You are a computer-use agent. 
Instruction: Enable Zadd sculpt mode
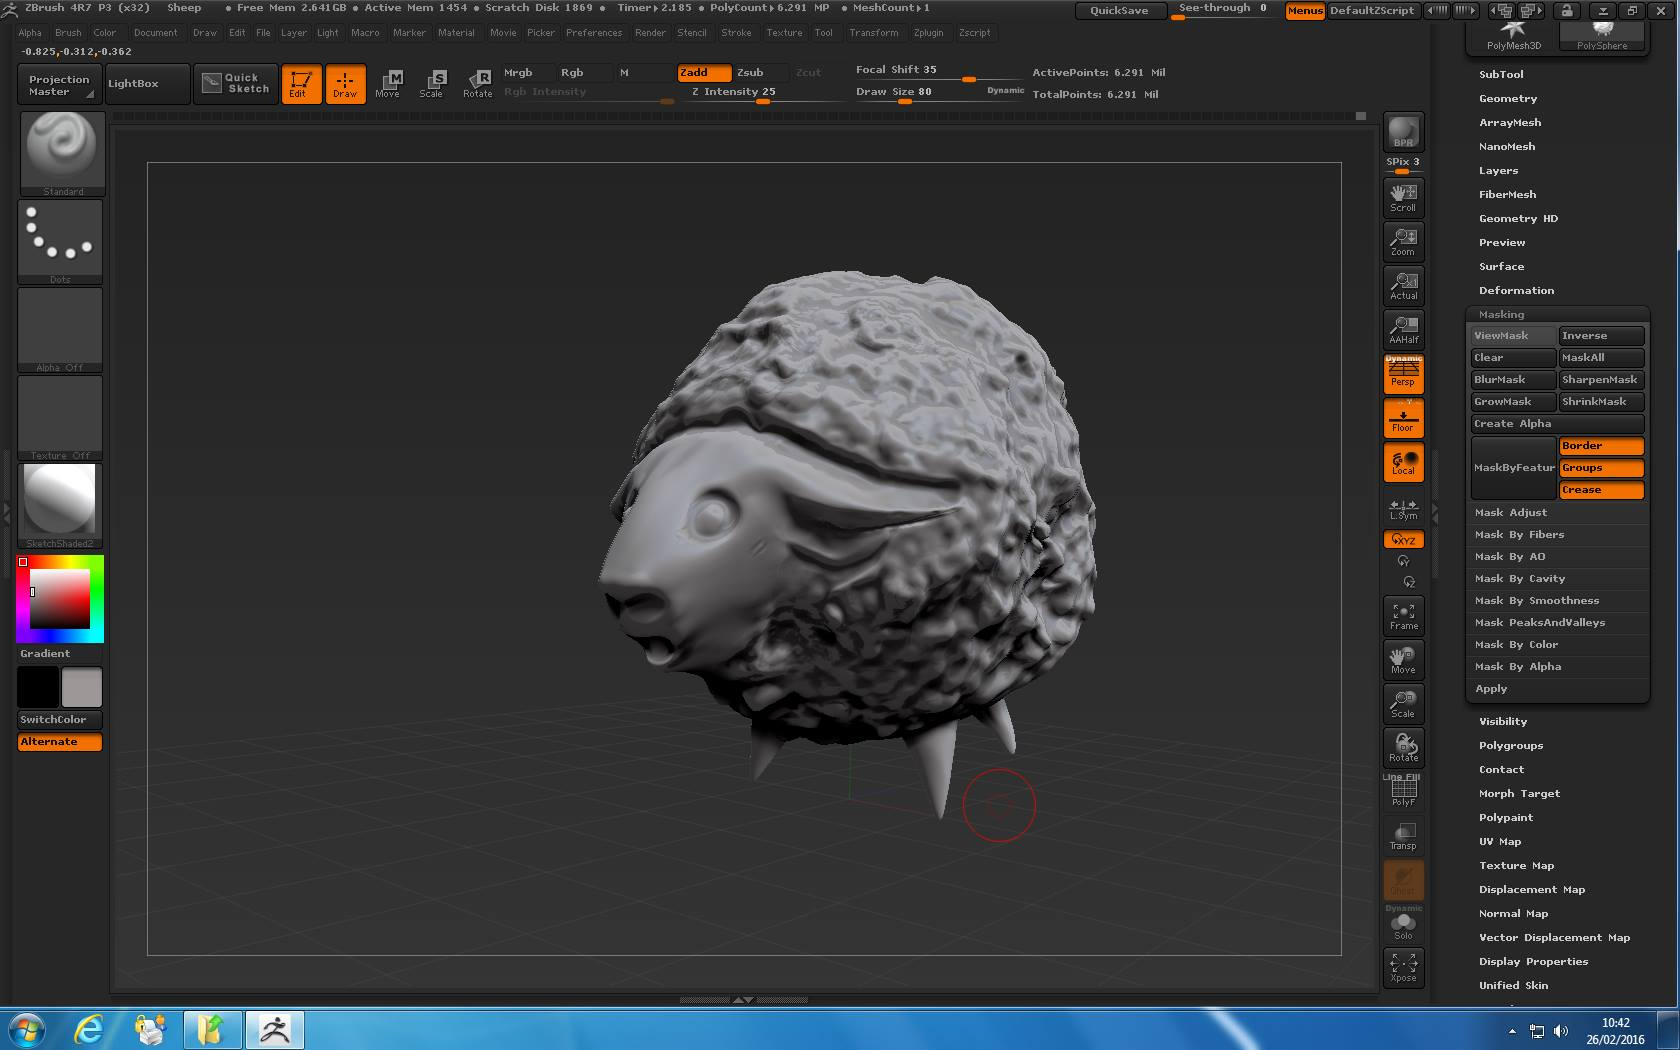coord(704,73)
